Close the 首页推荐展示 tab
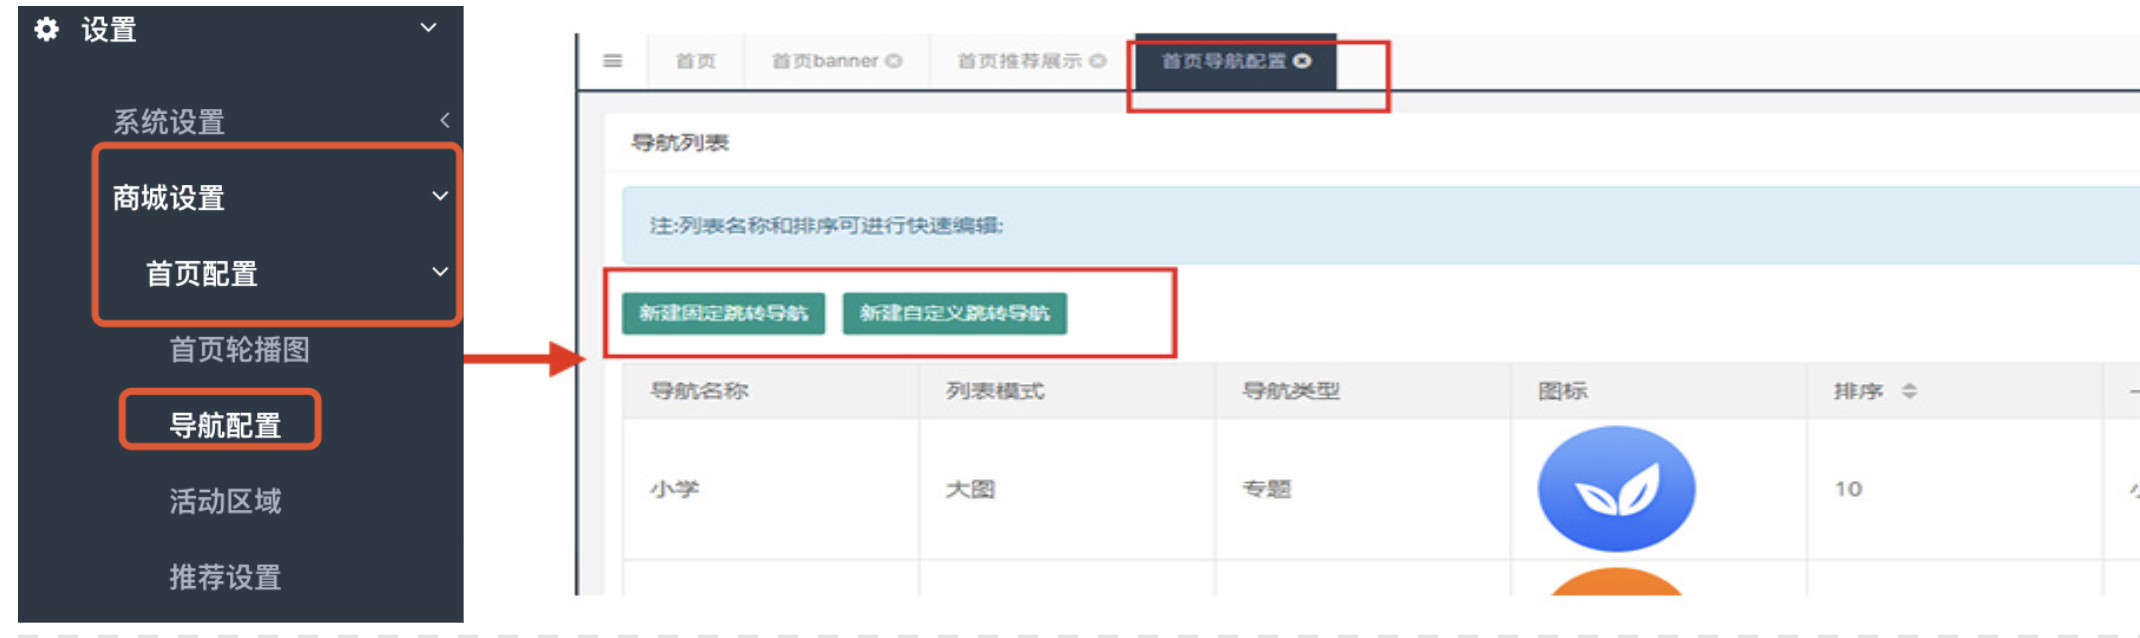 (x=1098, y=61)
